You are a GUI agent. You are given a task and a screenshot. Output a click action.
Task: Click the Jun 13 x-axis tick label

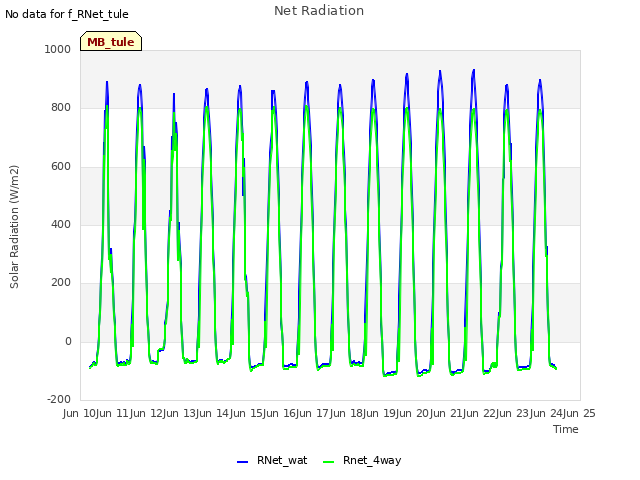pyautogui.click(x=180, y=413)
